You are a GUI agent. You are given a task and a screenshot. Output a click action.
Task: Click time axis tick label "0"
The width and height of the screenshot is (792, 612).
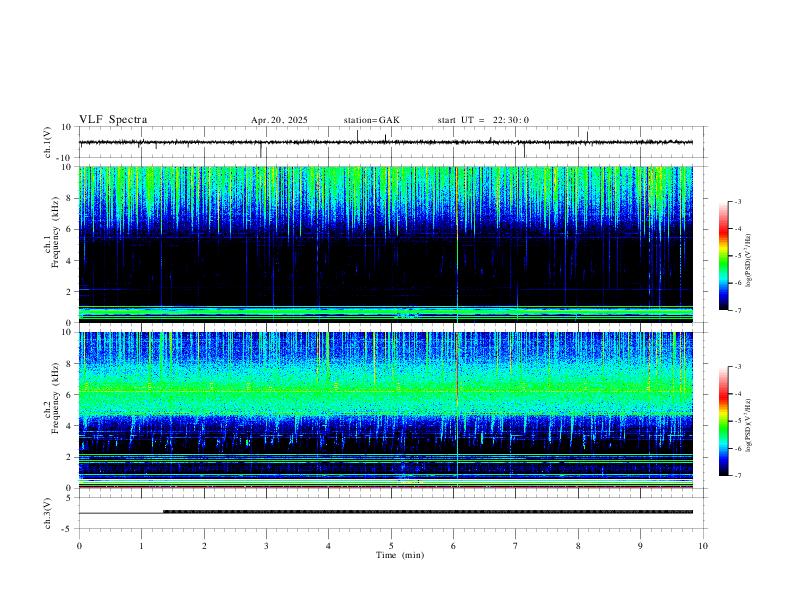[79, 546]
